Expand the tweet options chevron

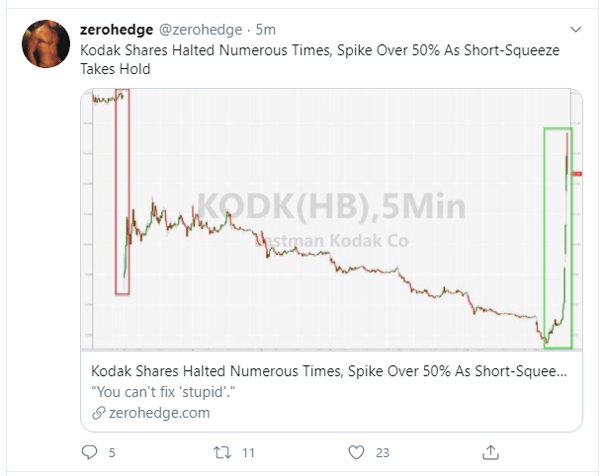coord(575,28)
